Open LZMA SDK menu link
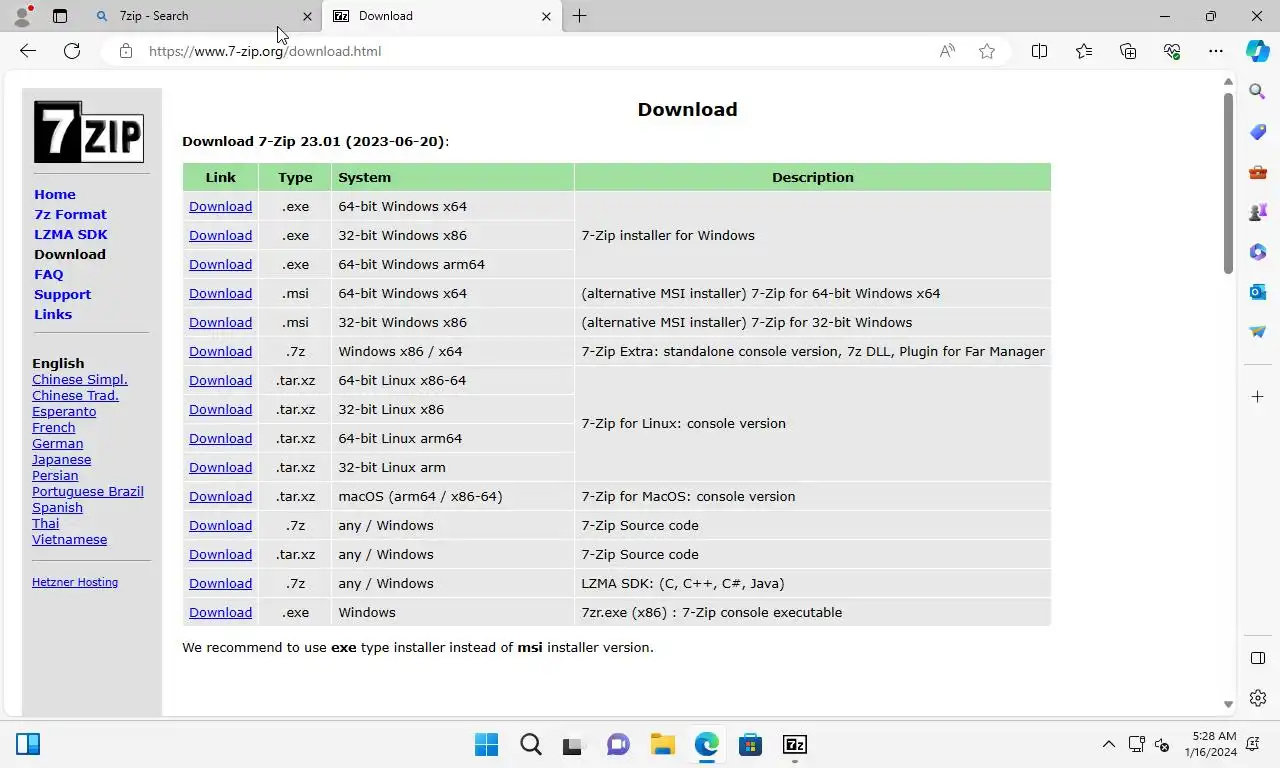 pyautogui.click(x=71, y=234)
